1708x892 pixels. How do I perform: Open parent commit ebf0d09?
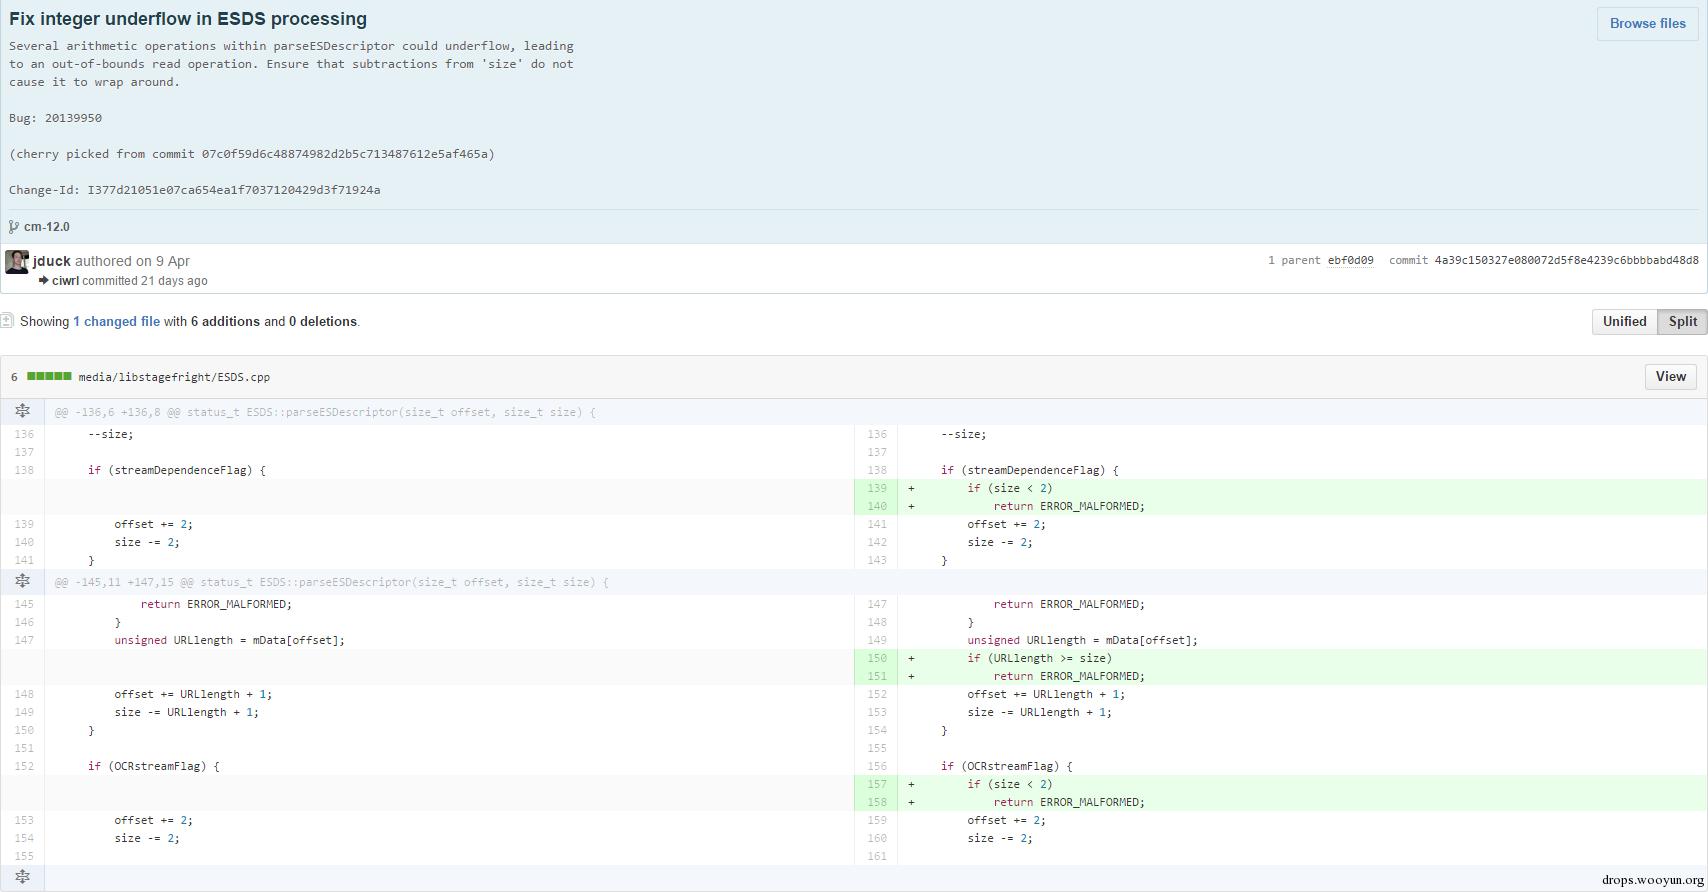(x=1350, y=260)
